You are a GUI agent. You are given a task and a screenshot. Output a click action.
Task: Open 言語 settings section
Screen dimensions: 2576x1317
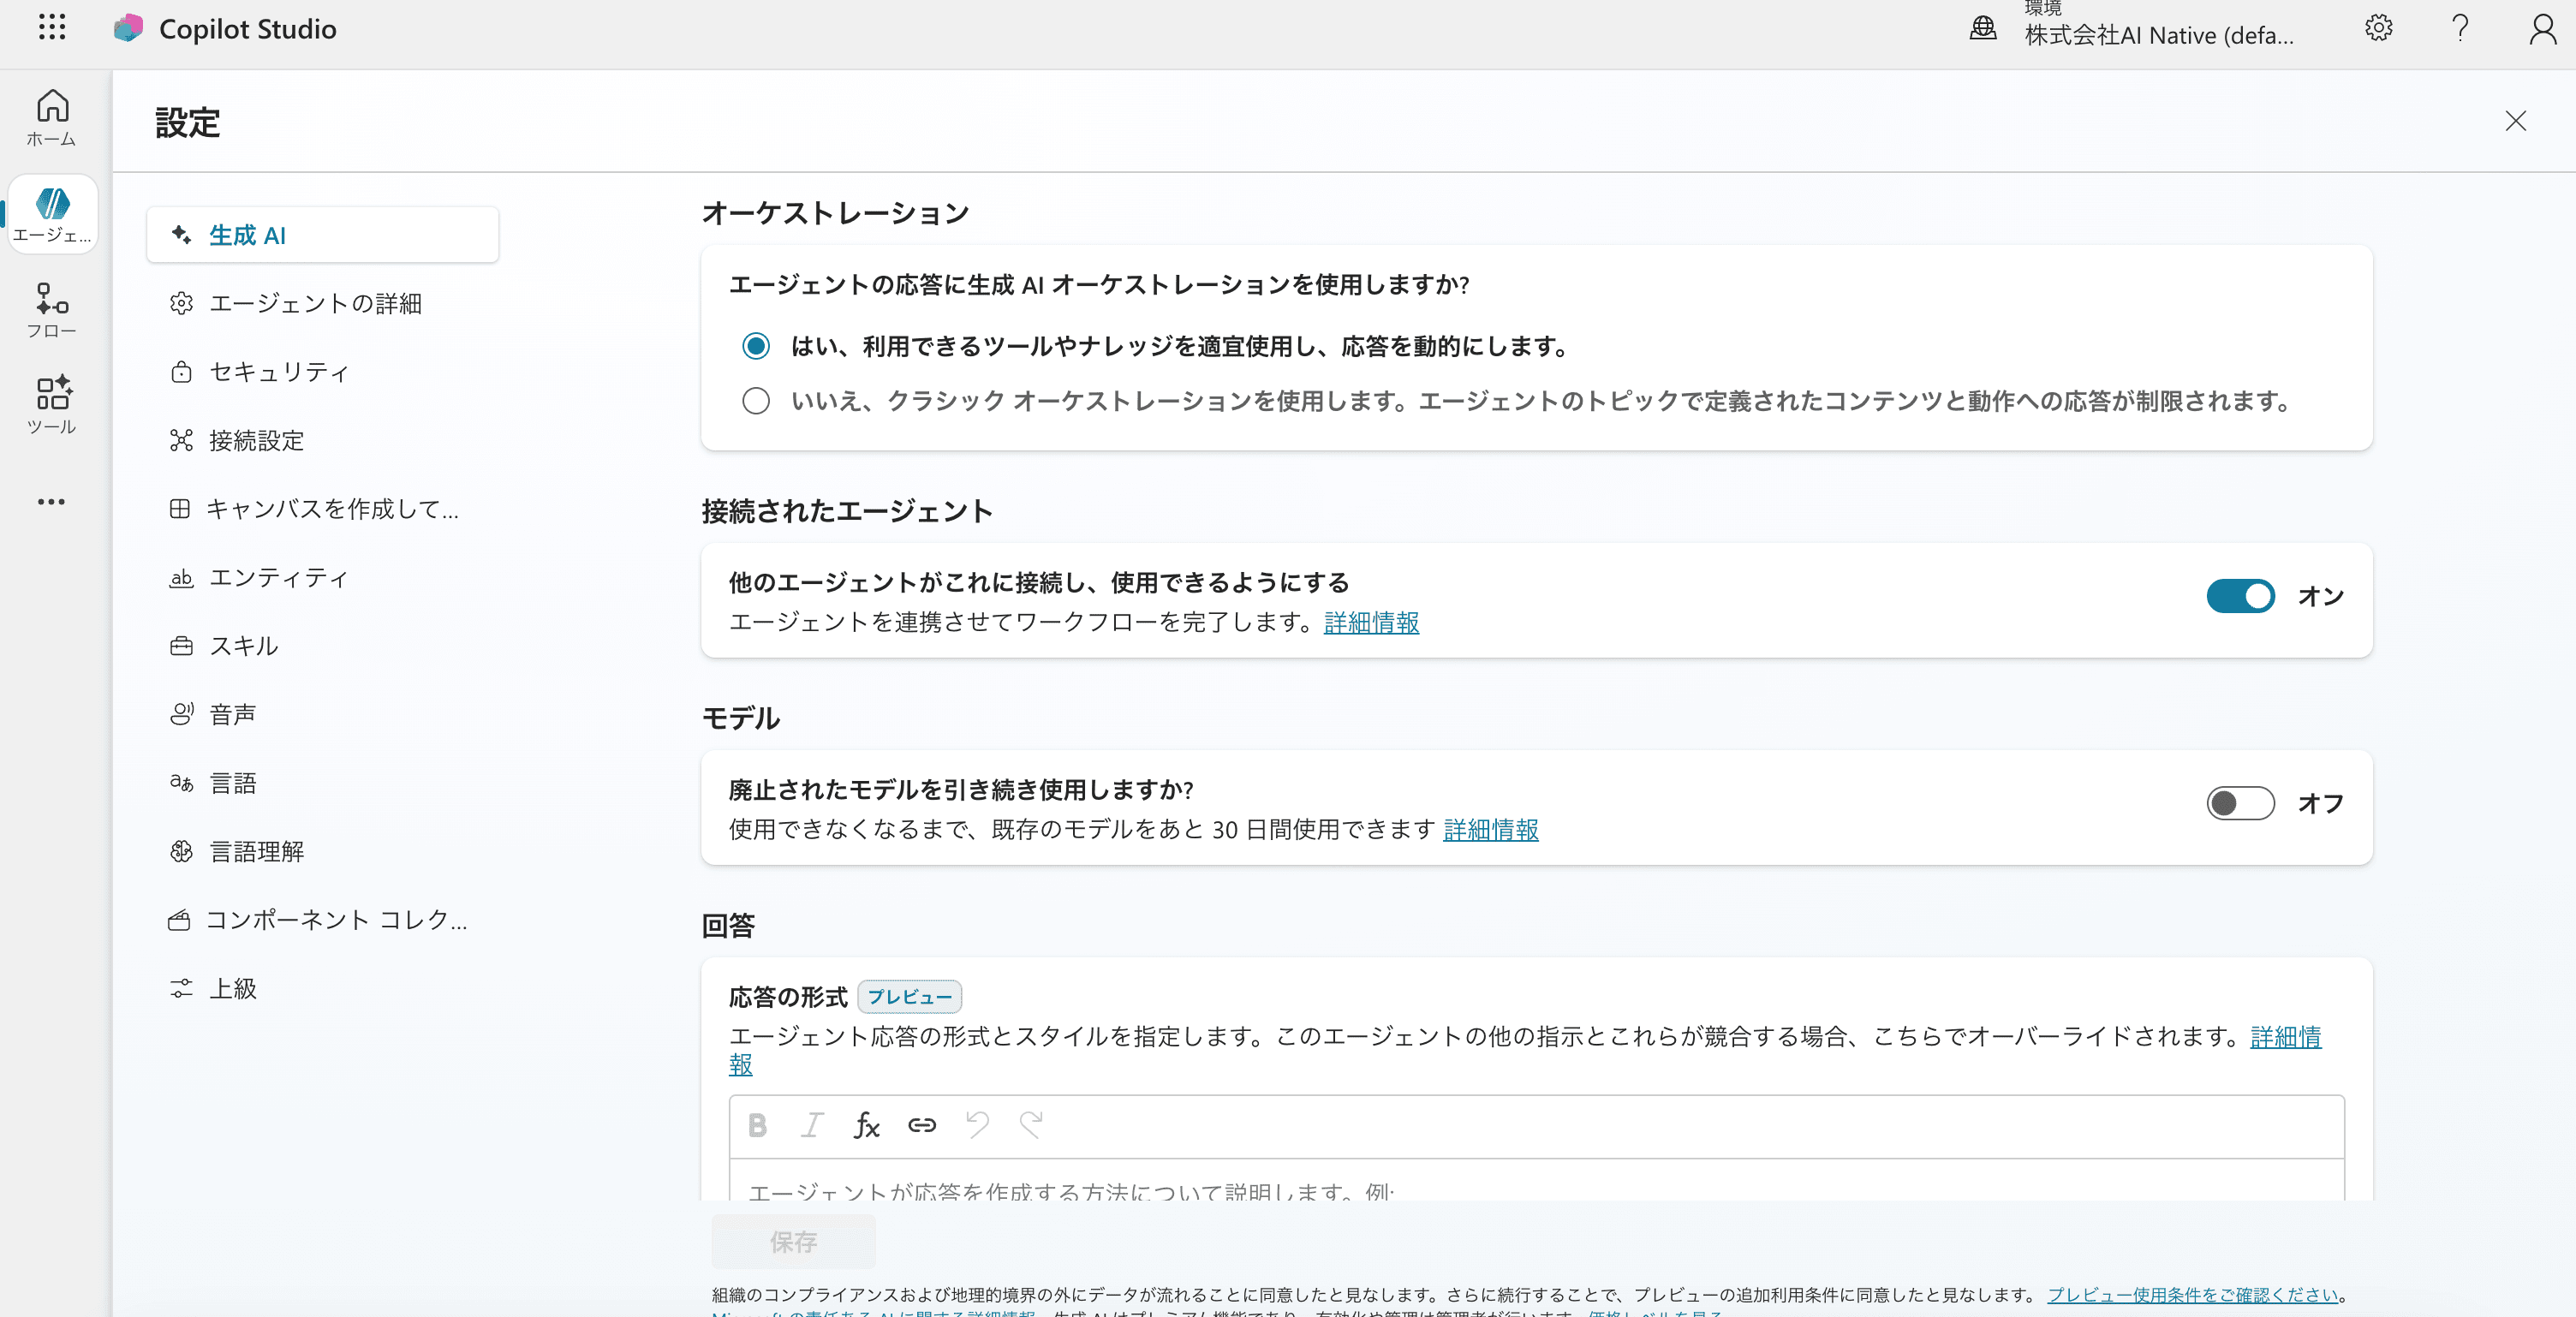pos(322,783)
